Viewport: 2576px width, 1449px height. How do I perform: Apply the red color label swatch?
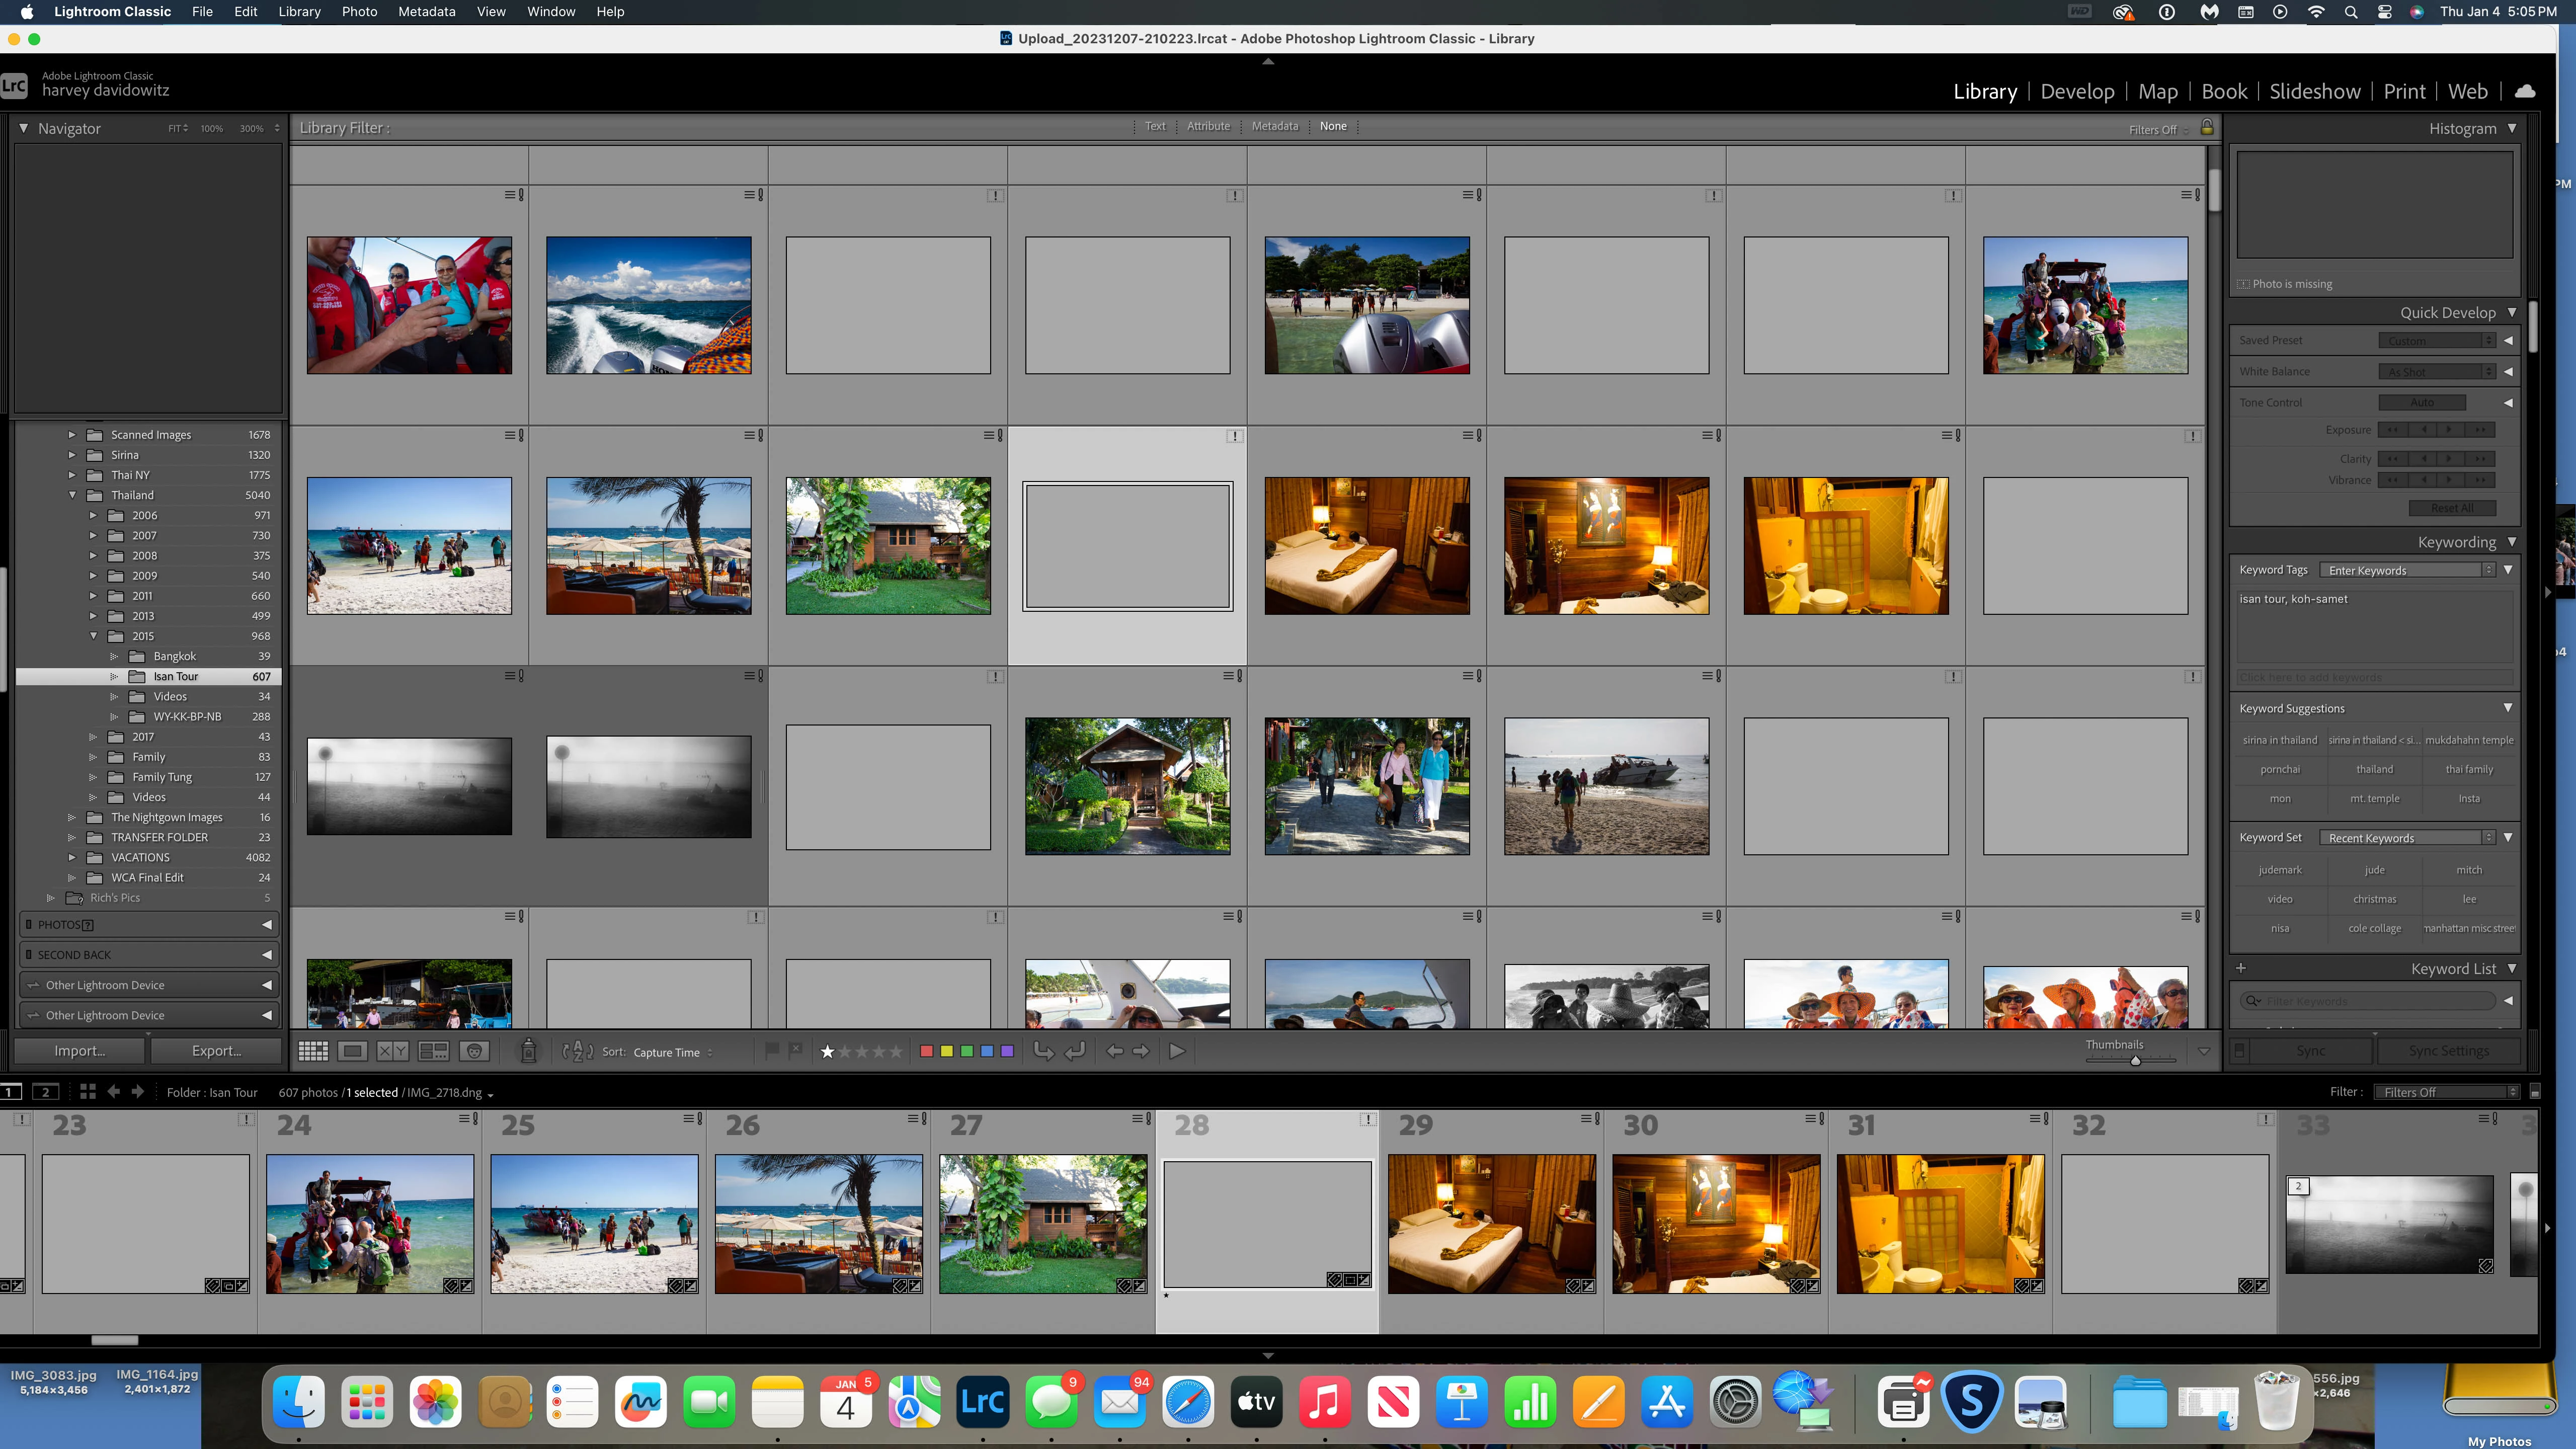coord(926,1051)
